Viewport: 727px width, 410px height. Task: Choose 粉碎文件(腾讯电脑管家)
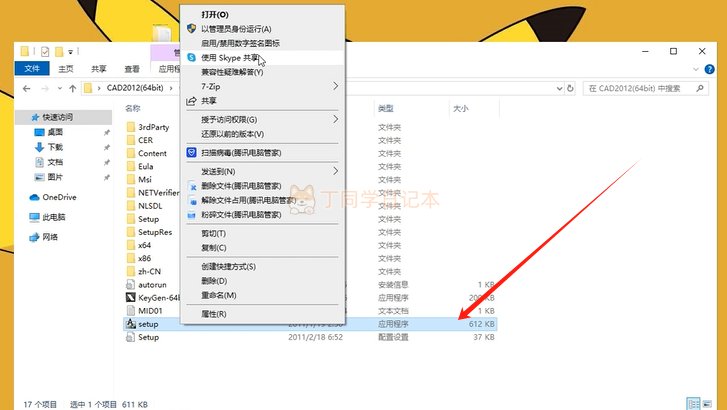click(x=262, y=215)
